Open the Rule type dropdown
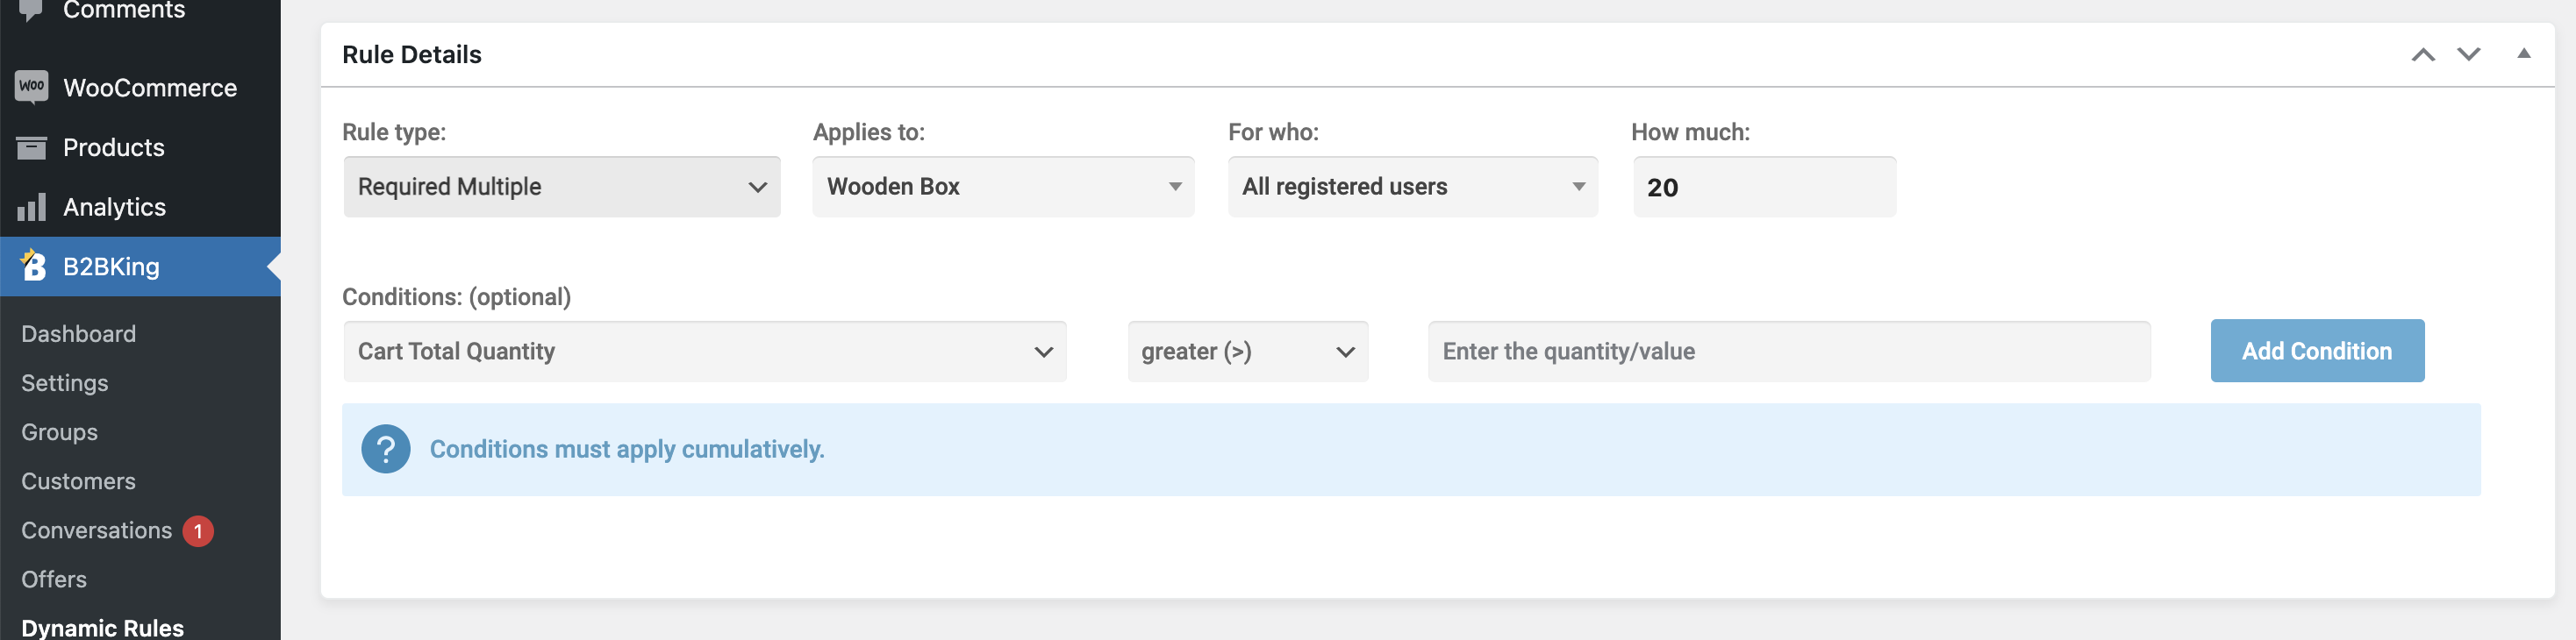Viewport: 2576px width, 640px height. pyautogui.click(x=562, y=187)
